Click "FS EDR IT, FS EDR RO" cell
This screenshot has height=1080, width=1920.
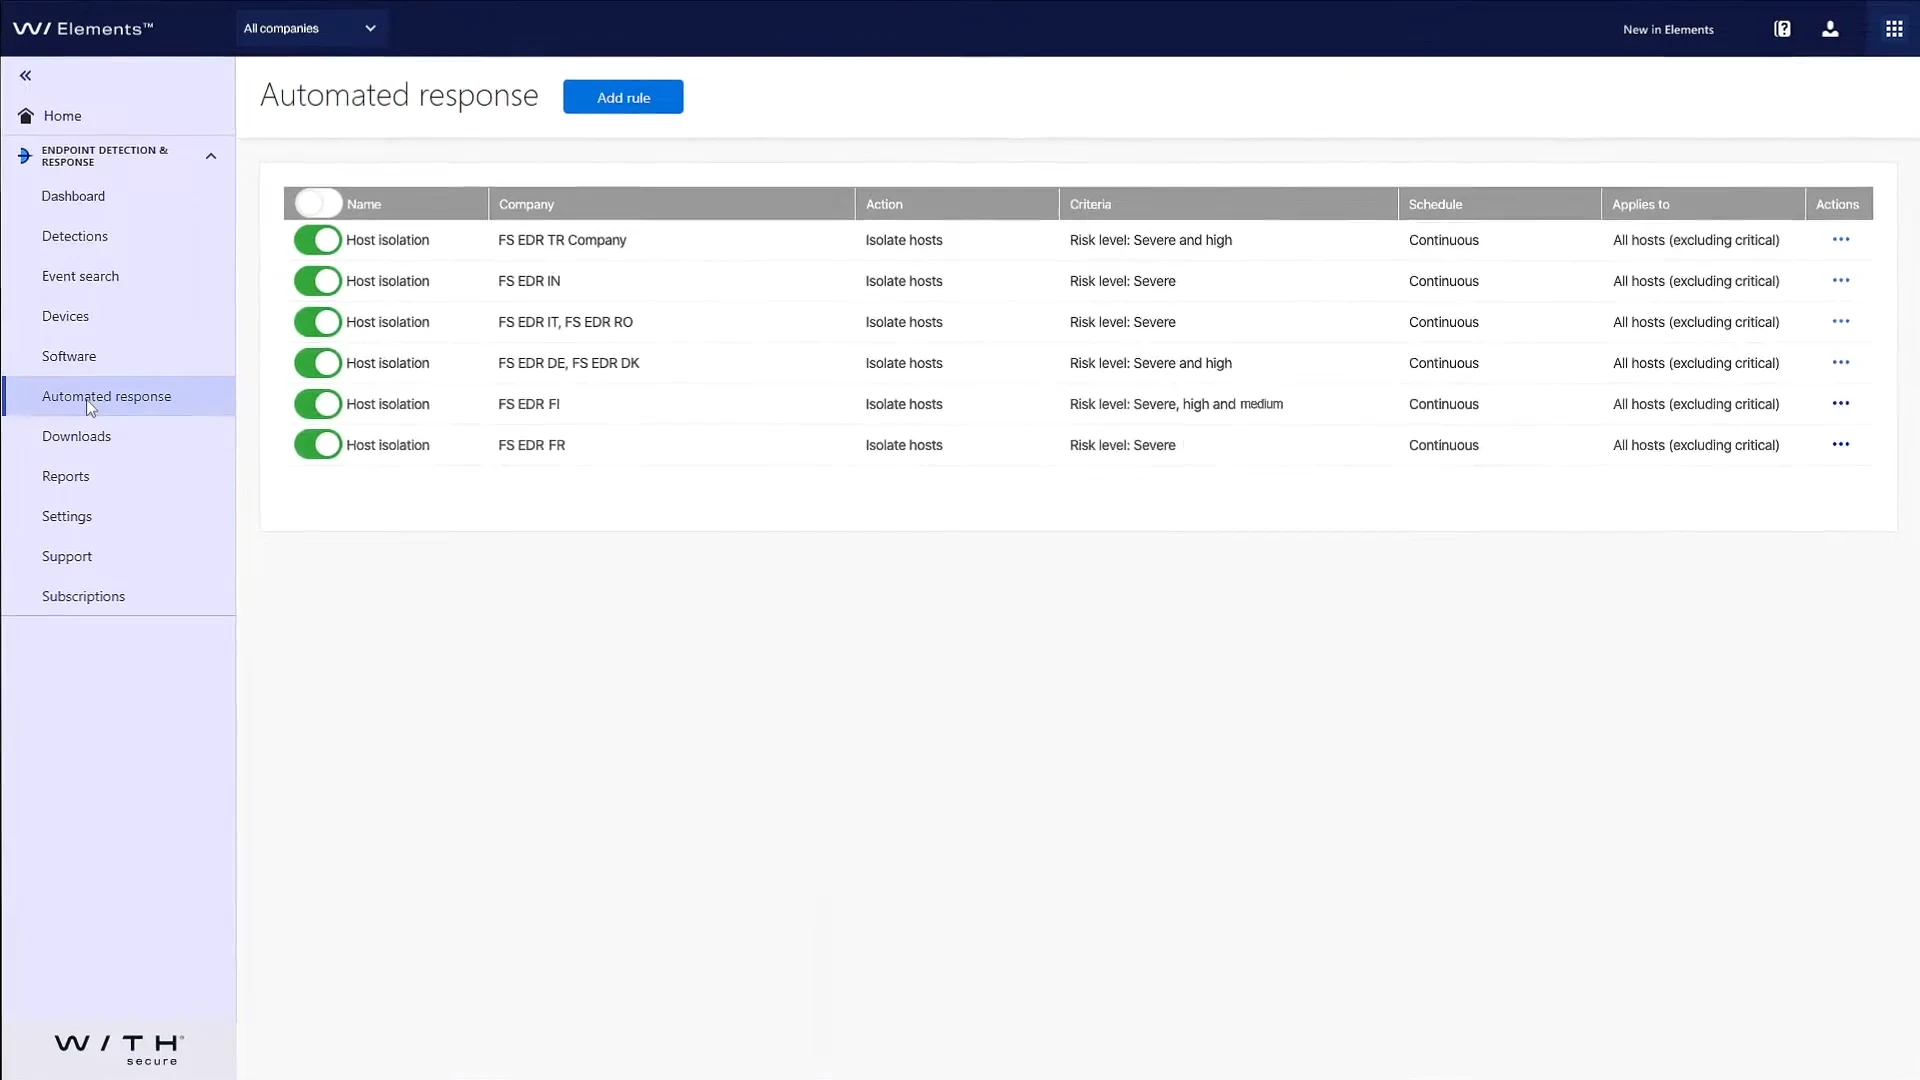(x=565, y=322)
